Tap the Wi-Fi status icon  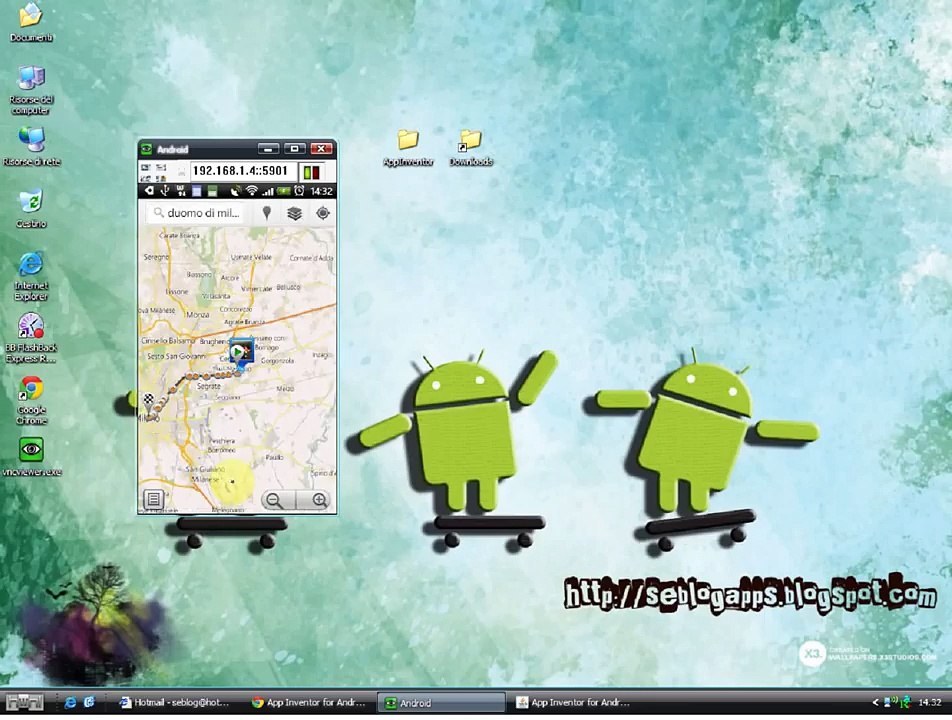[251, 191]
